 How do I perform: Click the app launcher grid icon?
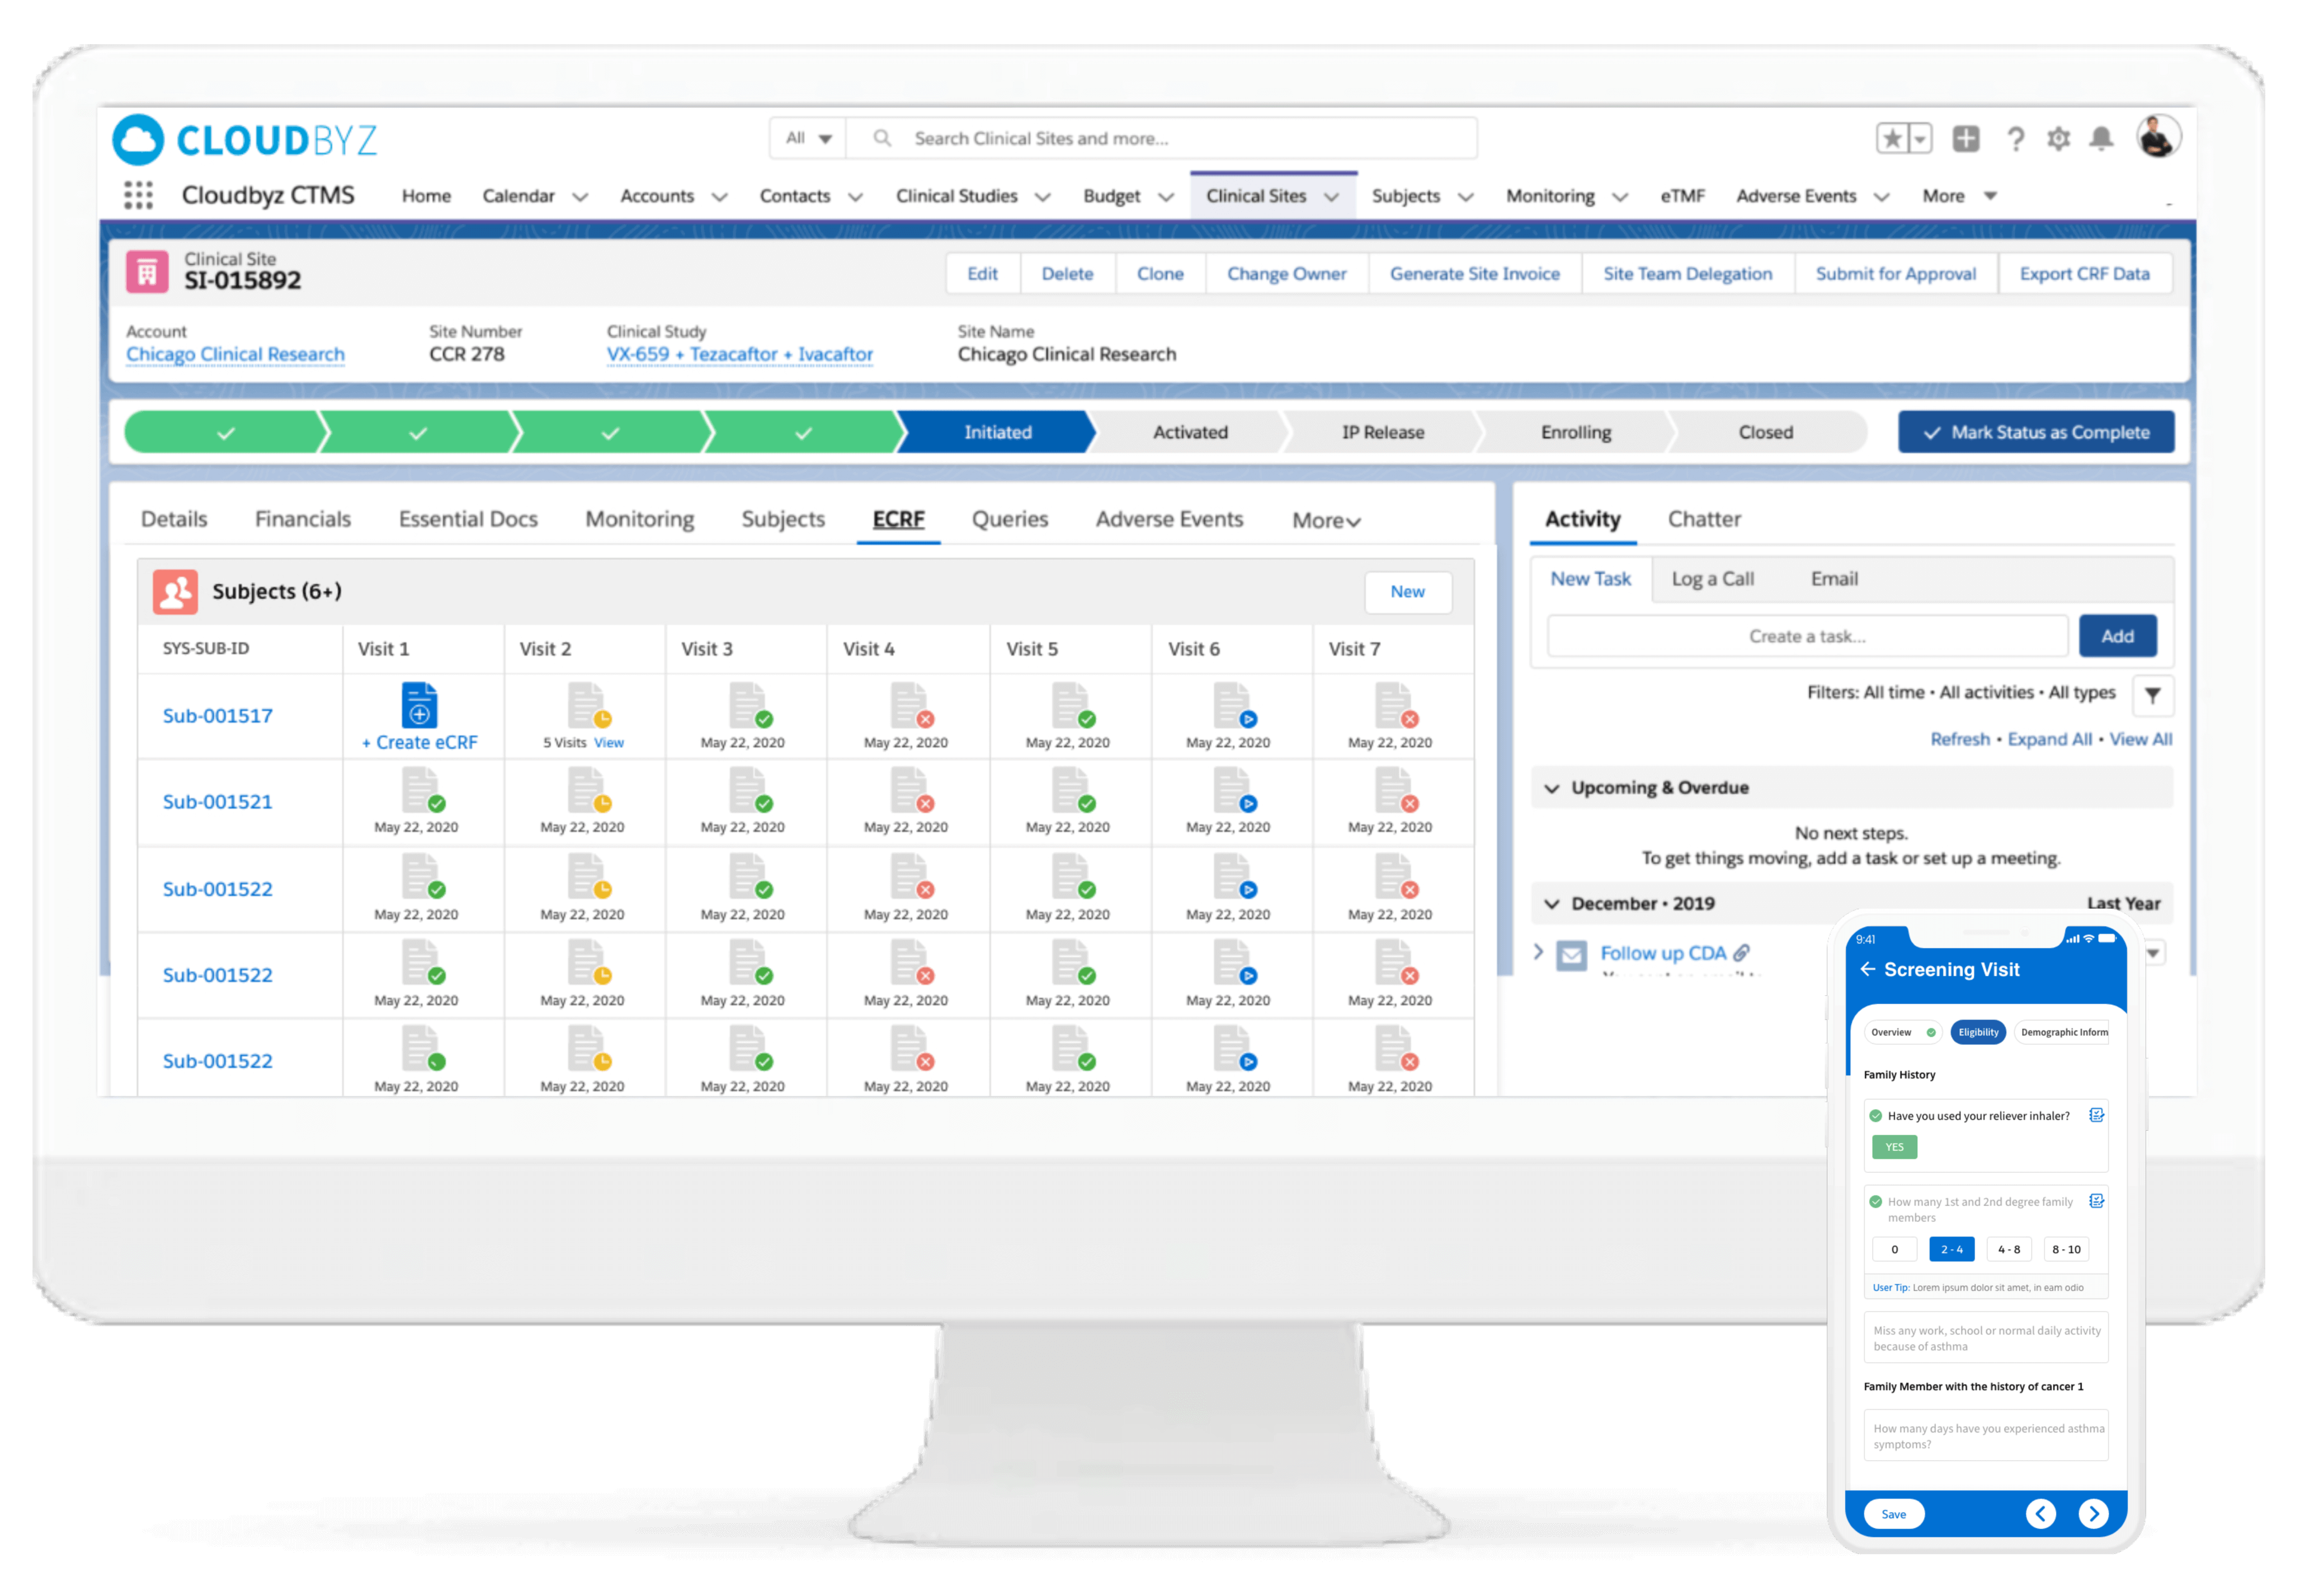(x=138, y=195)
